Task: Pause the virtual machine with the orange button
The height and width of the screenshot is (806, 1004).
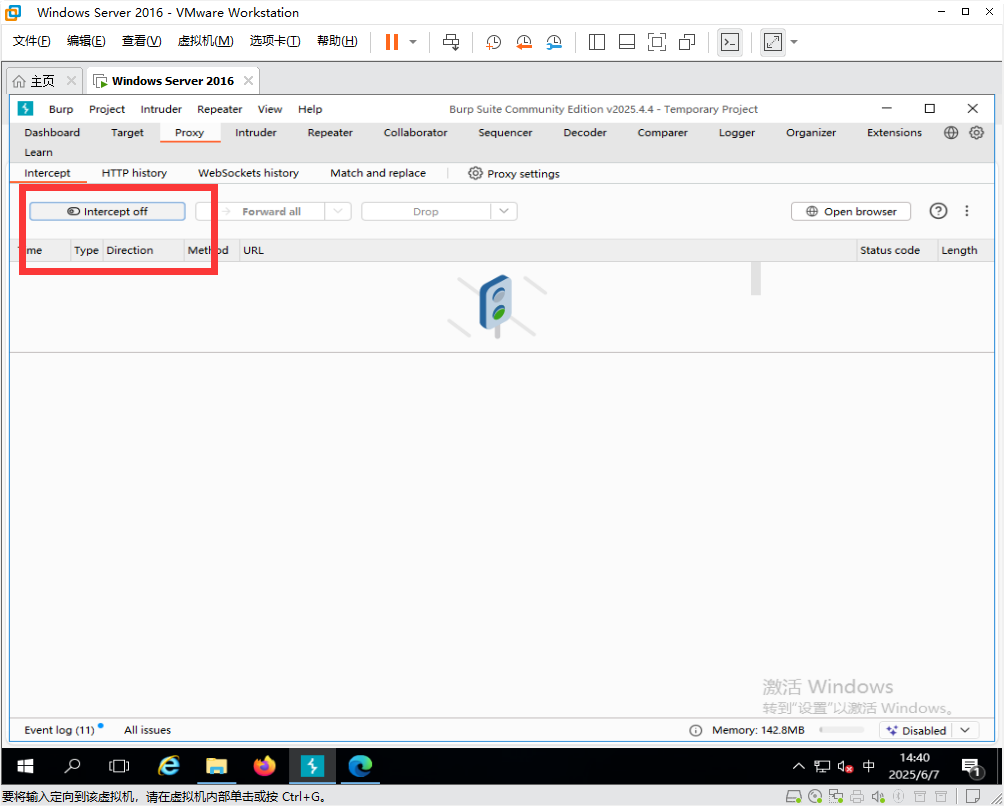Action: pyautogui.click(x=391, y=42)
